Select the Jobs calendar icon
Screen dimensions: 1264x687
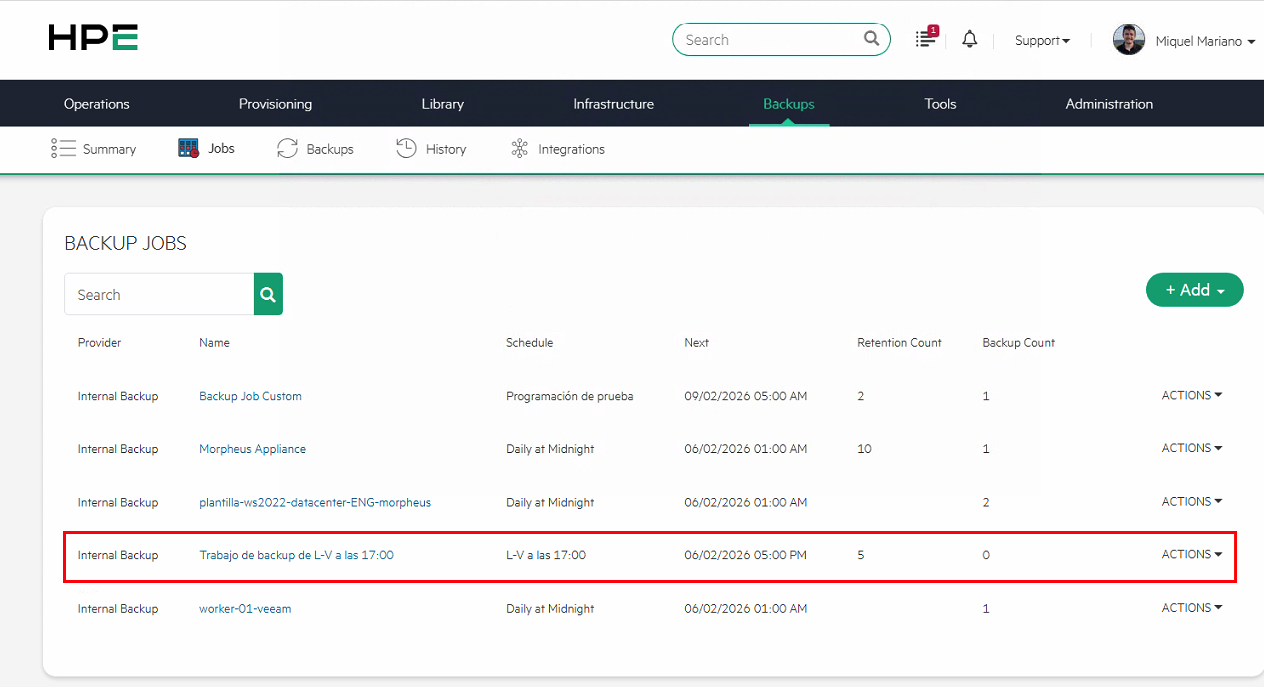pyautogui.click(x=188, y=149)
